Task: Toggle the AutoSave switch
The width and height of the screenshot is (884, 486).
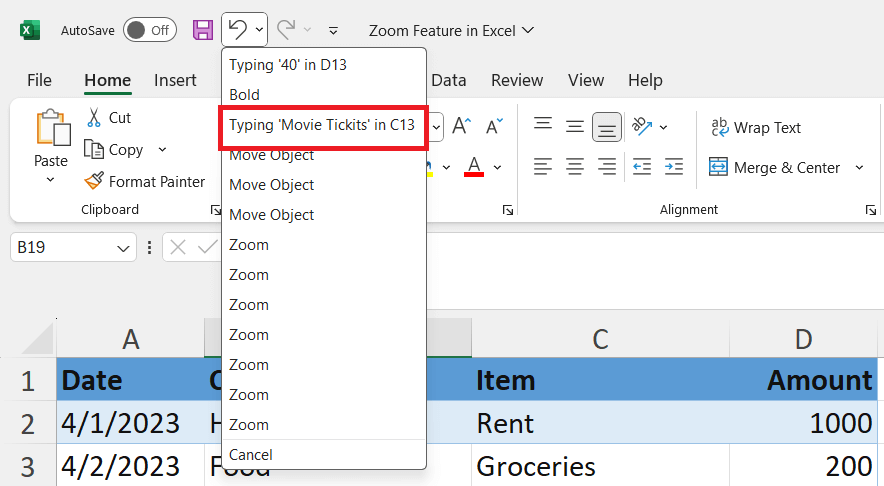Action: point(149,30)
